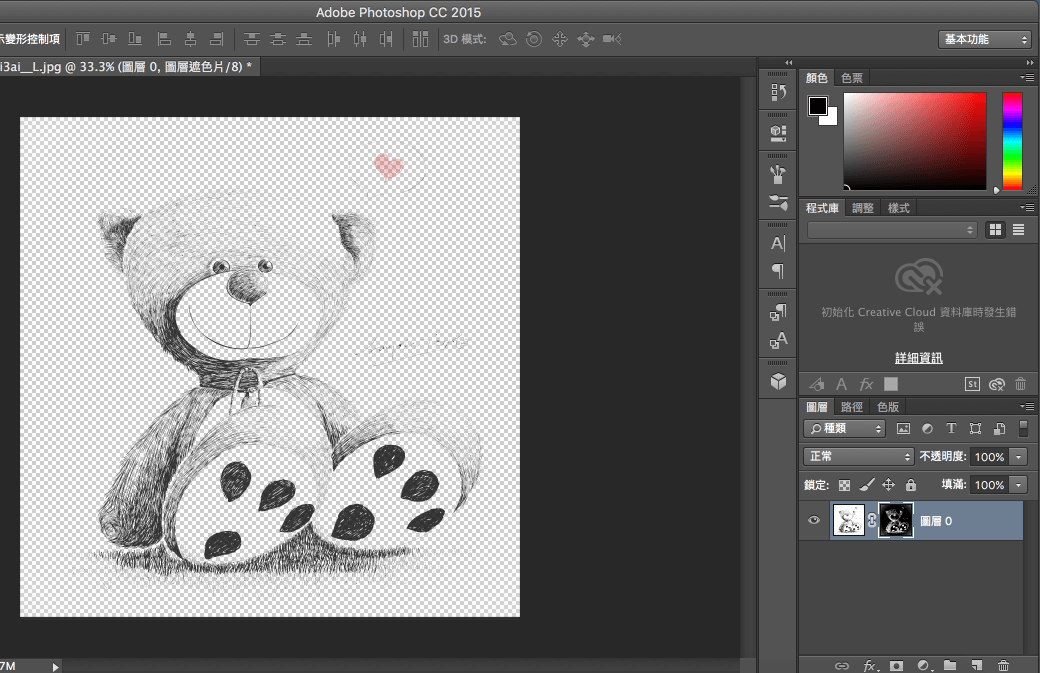Image resolution: width=1040 pixels, height=673 pixels.
Task: Click the add layer style fx icon
Action: click(x=870, y=665)
